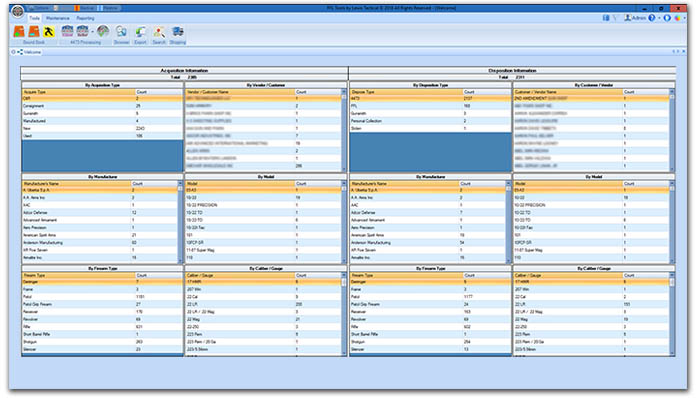
Task: Select the Manufactured row in By Acquisition Type
Action: 102,121
